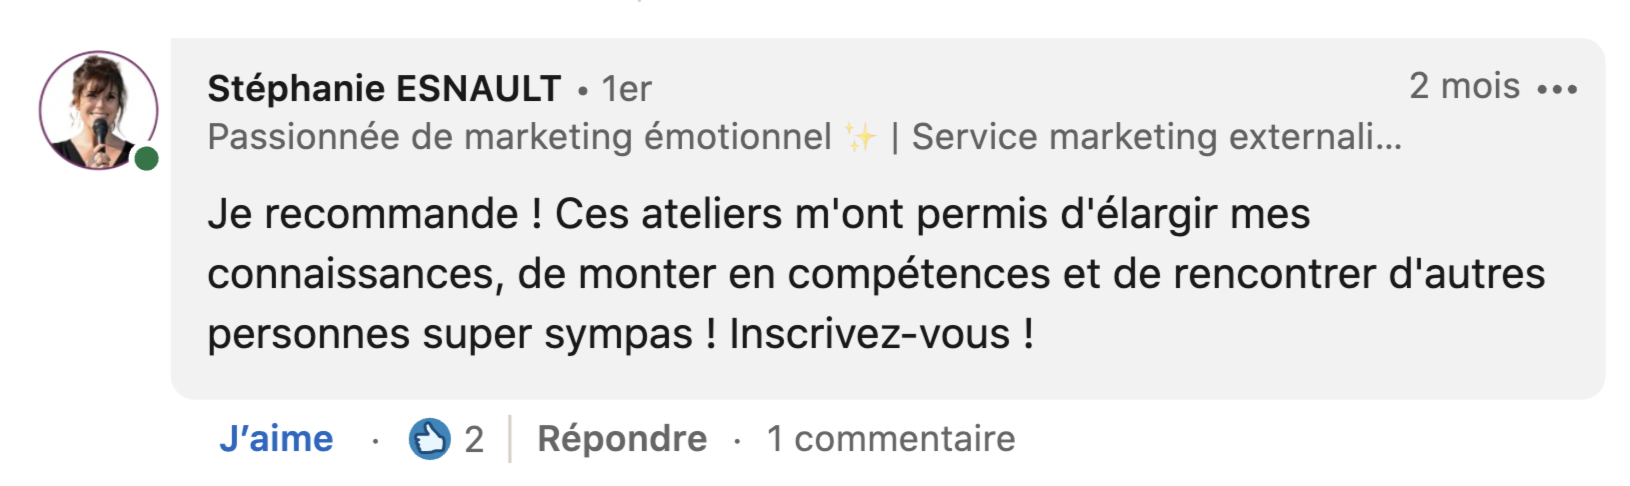Click Répondre to reply to comment
Screen dimensions: 1630x486
(622, 439)
